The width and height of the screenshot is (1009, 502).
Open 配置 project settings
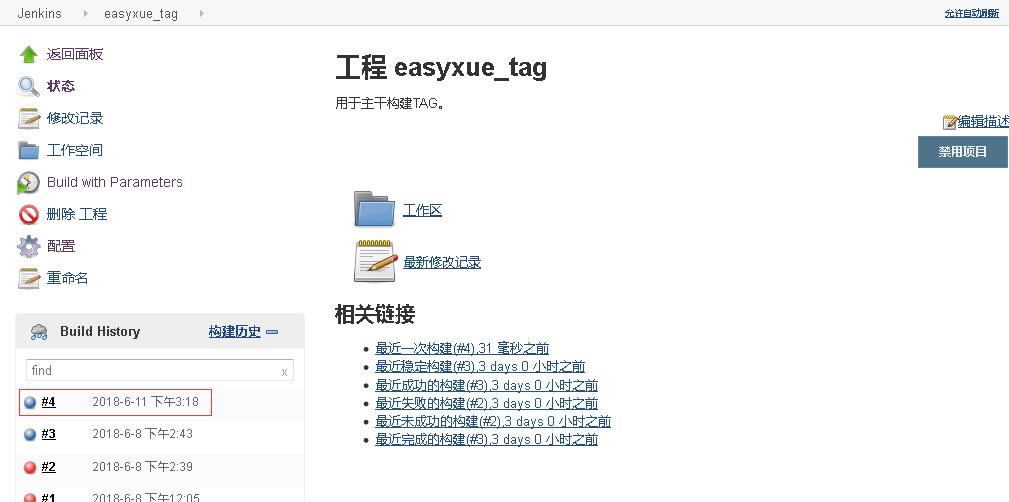(60, 246)
